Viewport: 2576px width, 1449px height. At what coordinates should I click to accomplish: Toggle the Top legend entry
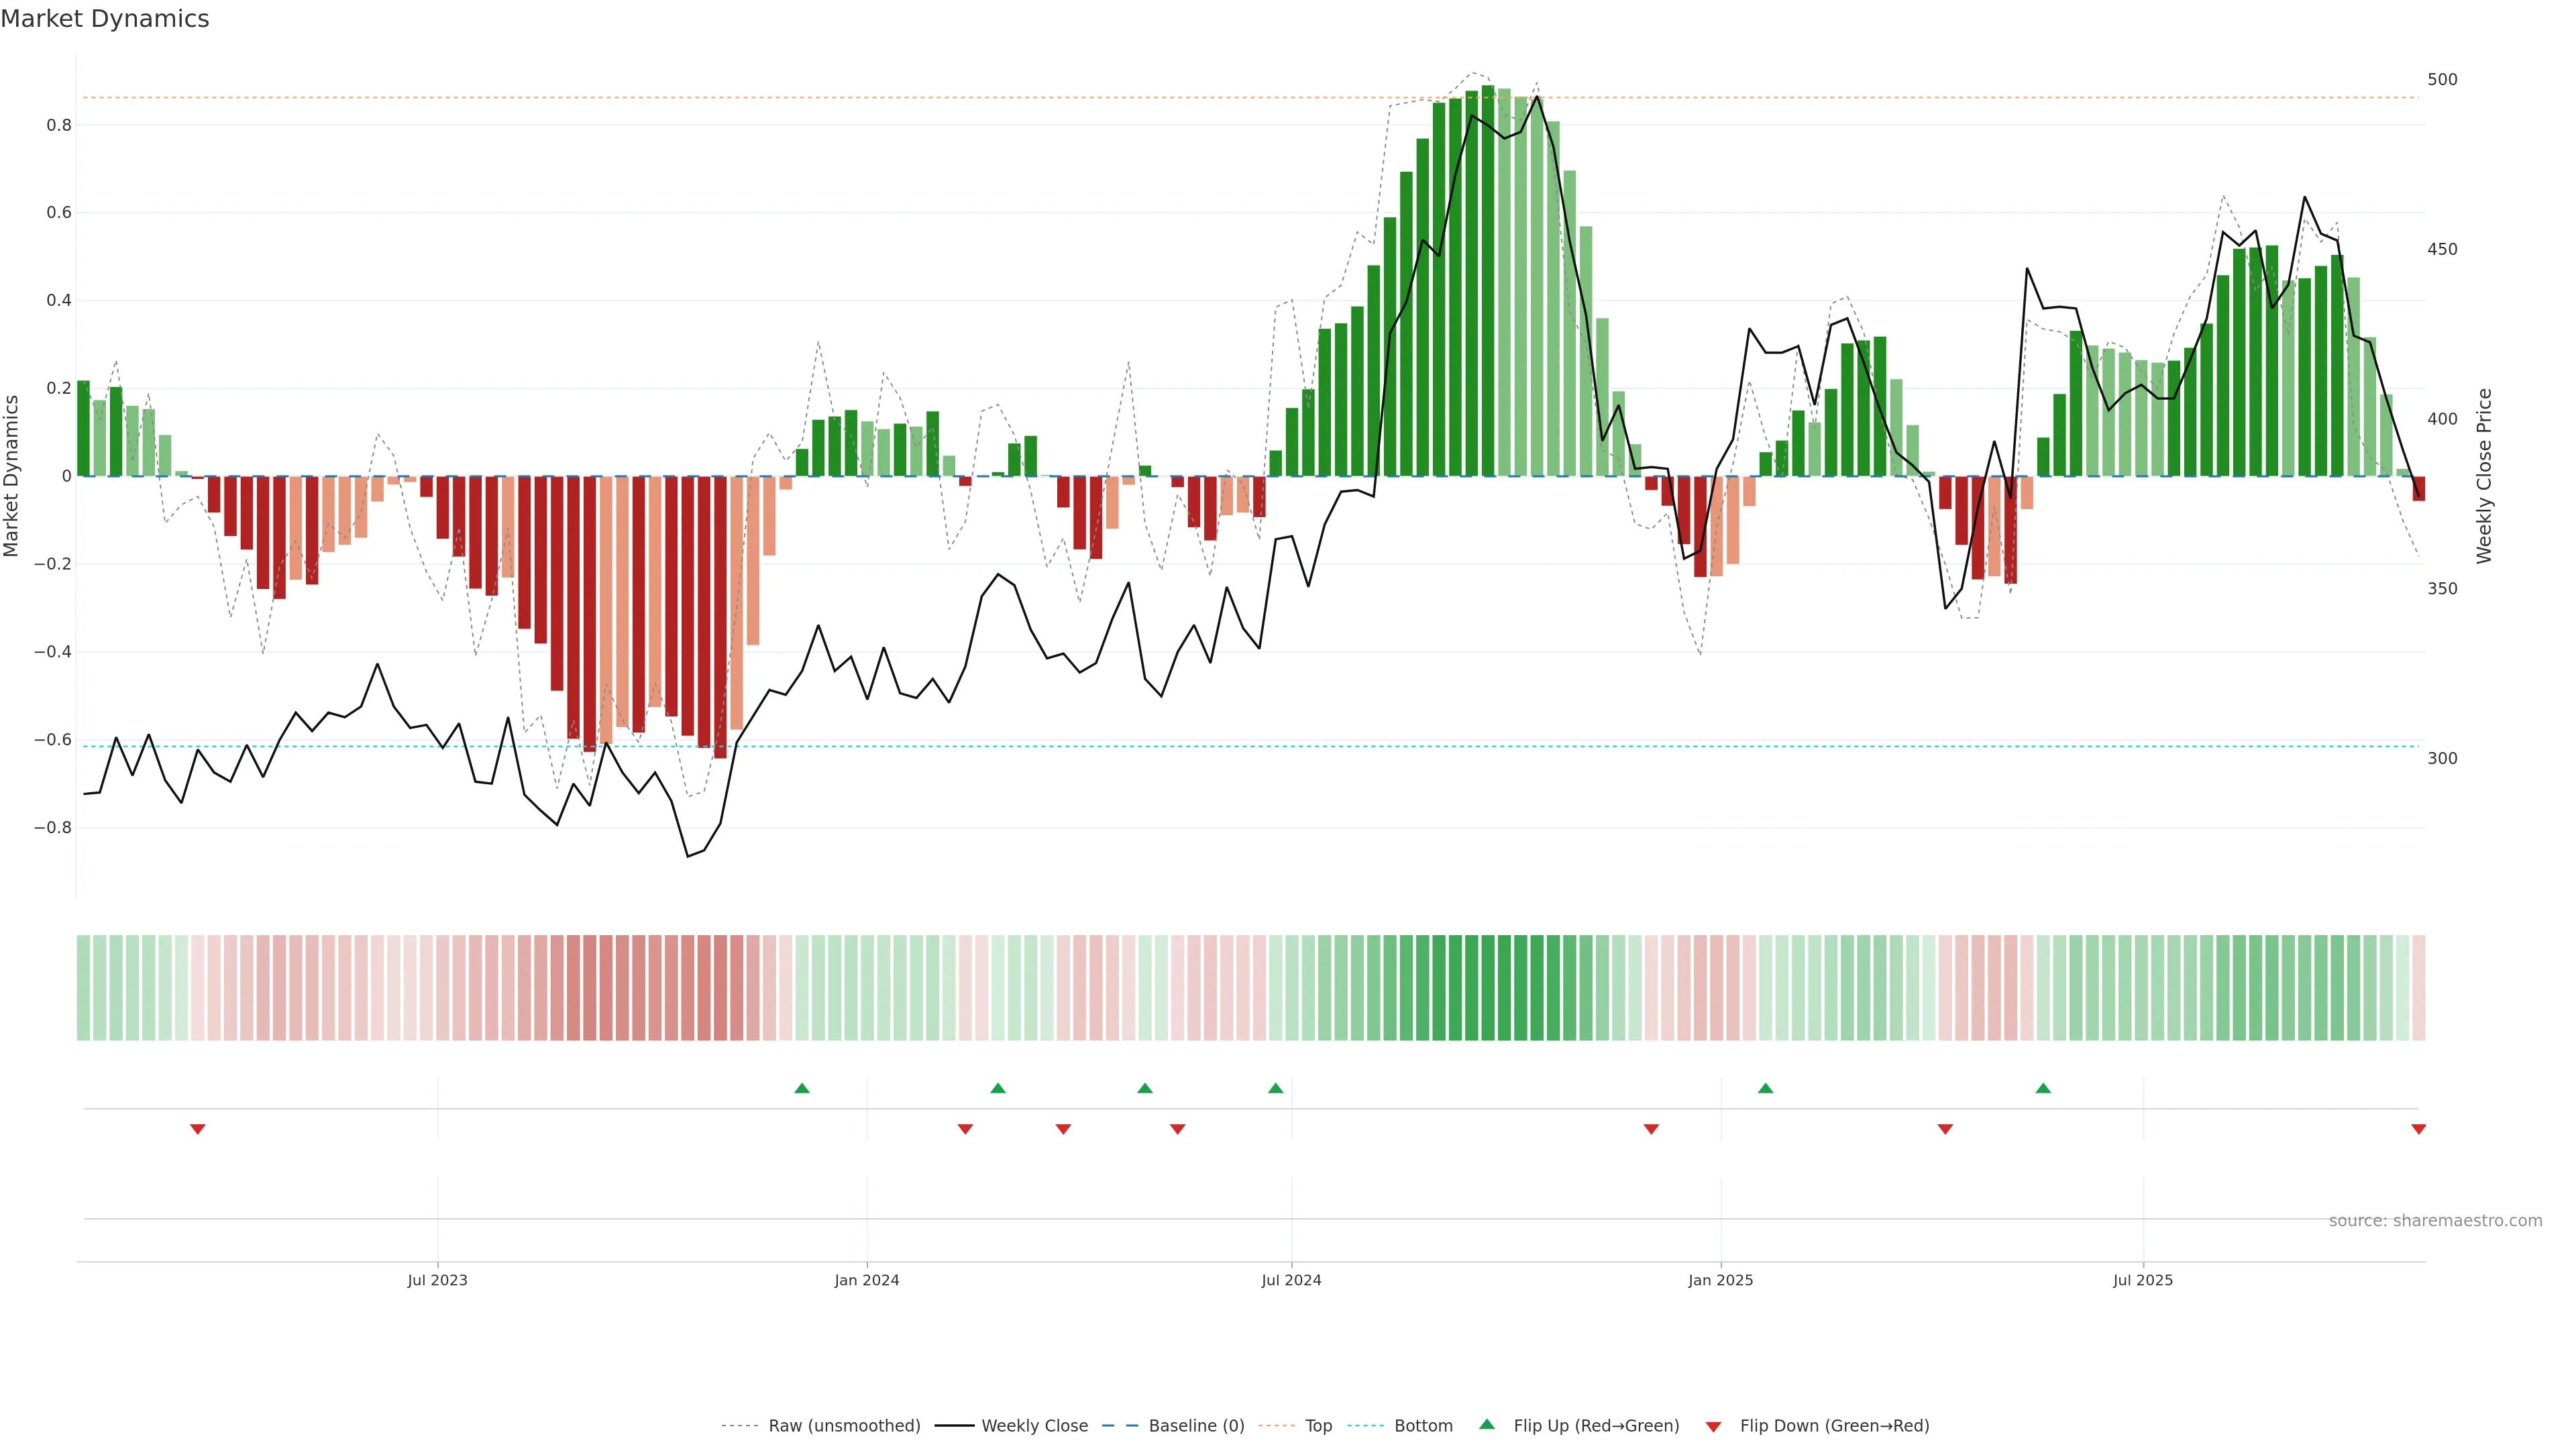coord(1318,1426)
